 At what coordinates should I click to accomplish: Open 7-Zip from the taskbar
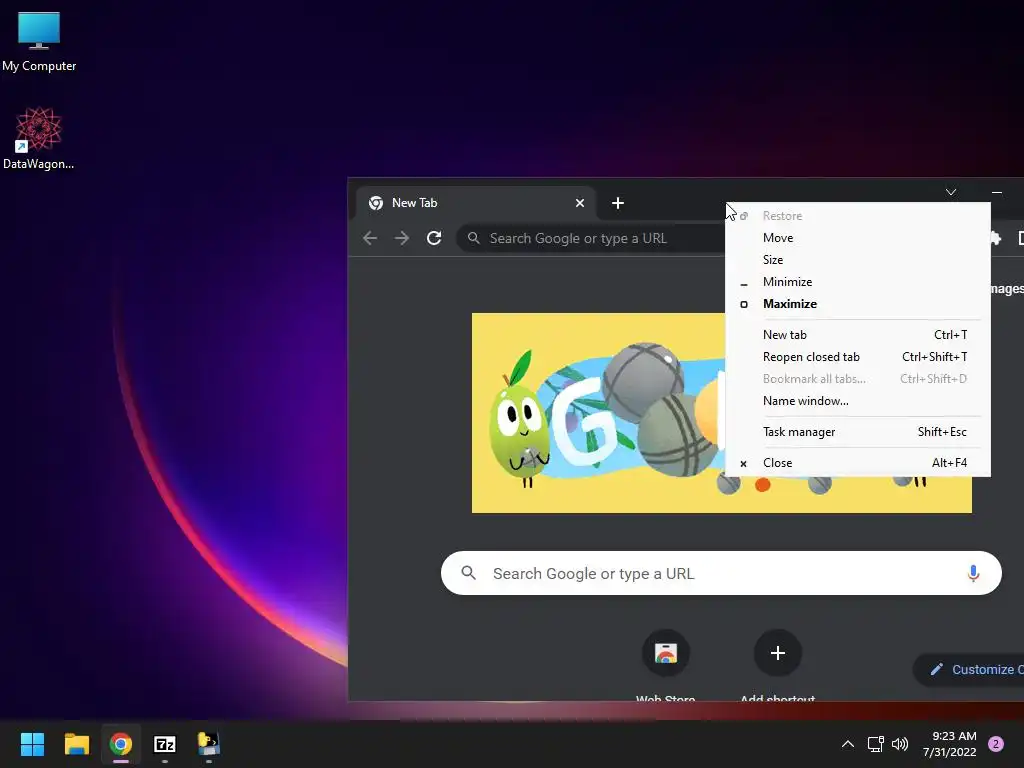pos(165,744)
